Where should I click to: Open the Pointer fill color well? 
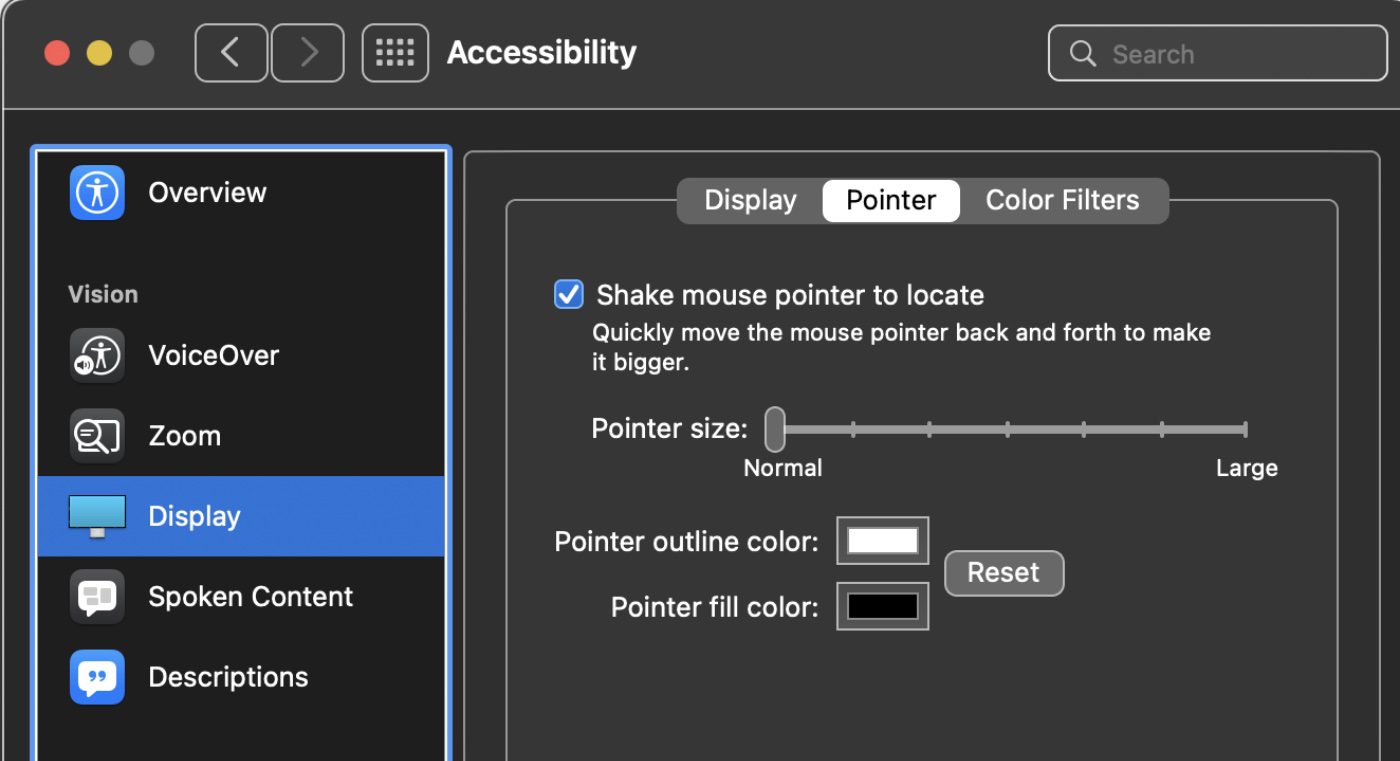(882, 606)
